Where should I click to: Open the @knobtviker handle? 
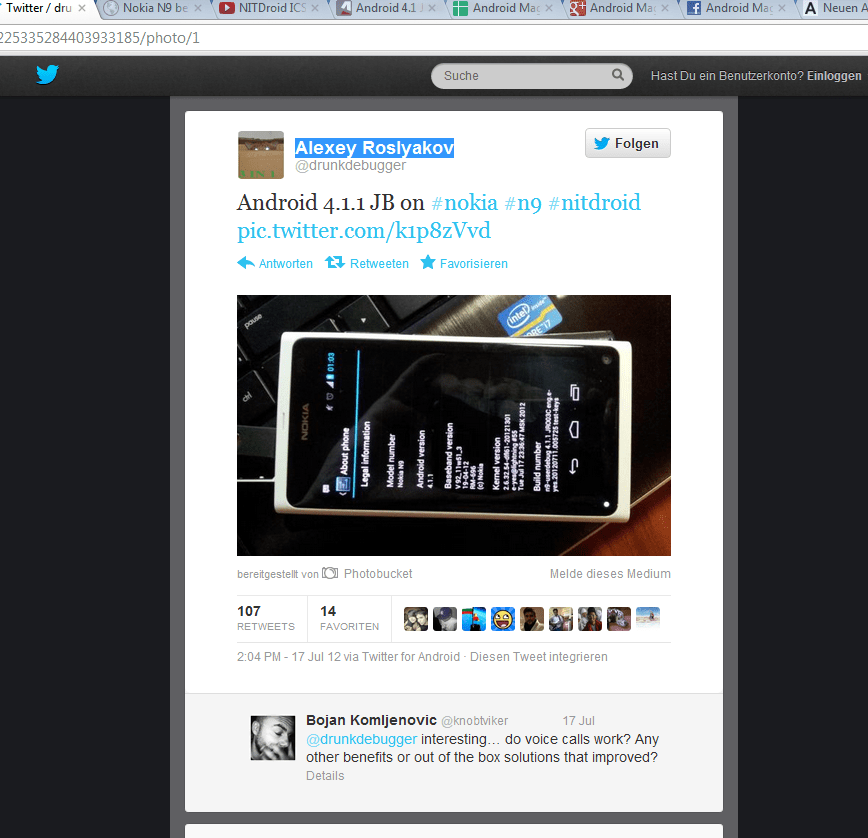tap(474, 721)
